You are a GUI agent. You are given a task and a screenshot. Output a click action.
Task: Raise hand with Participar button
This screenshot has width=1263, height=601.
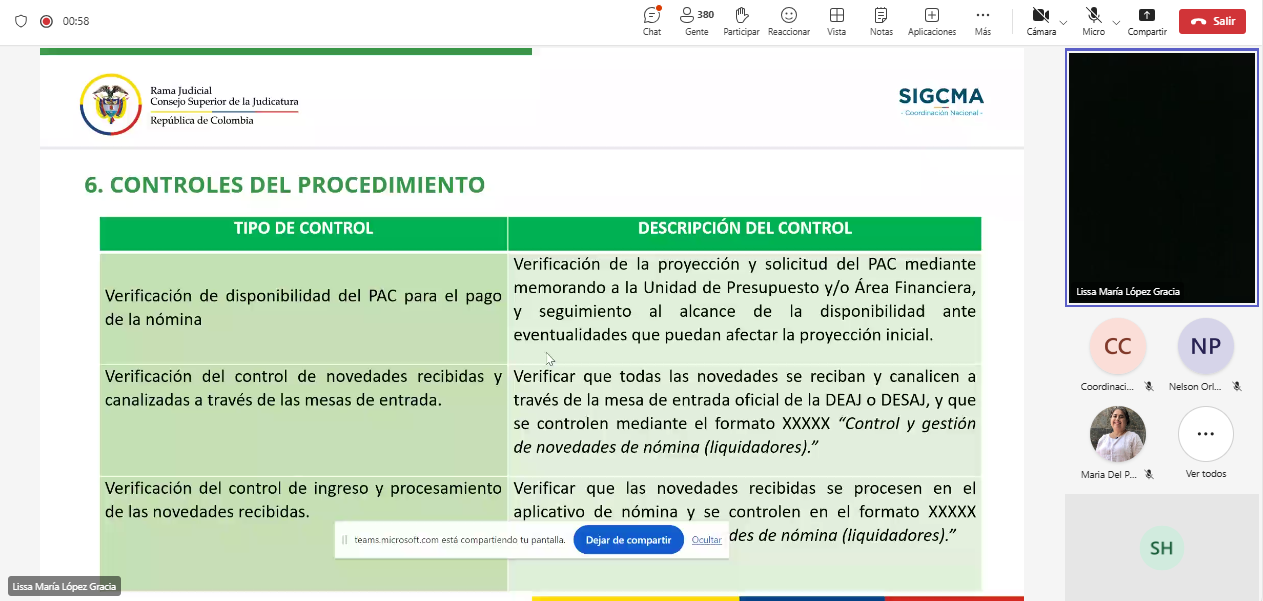click(741, 21)
